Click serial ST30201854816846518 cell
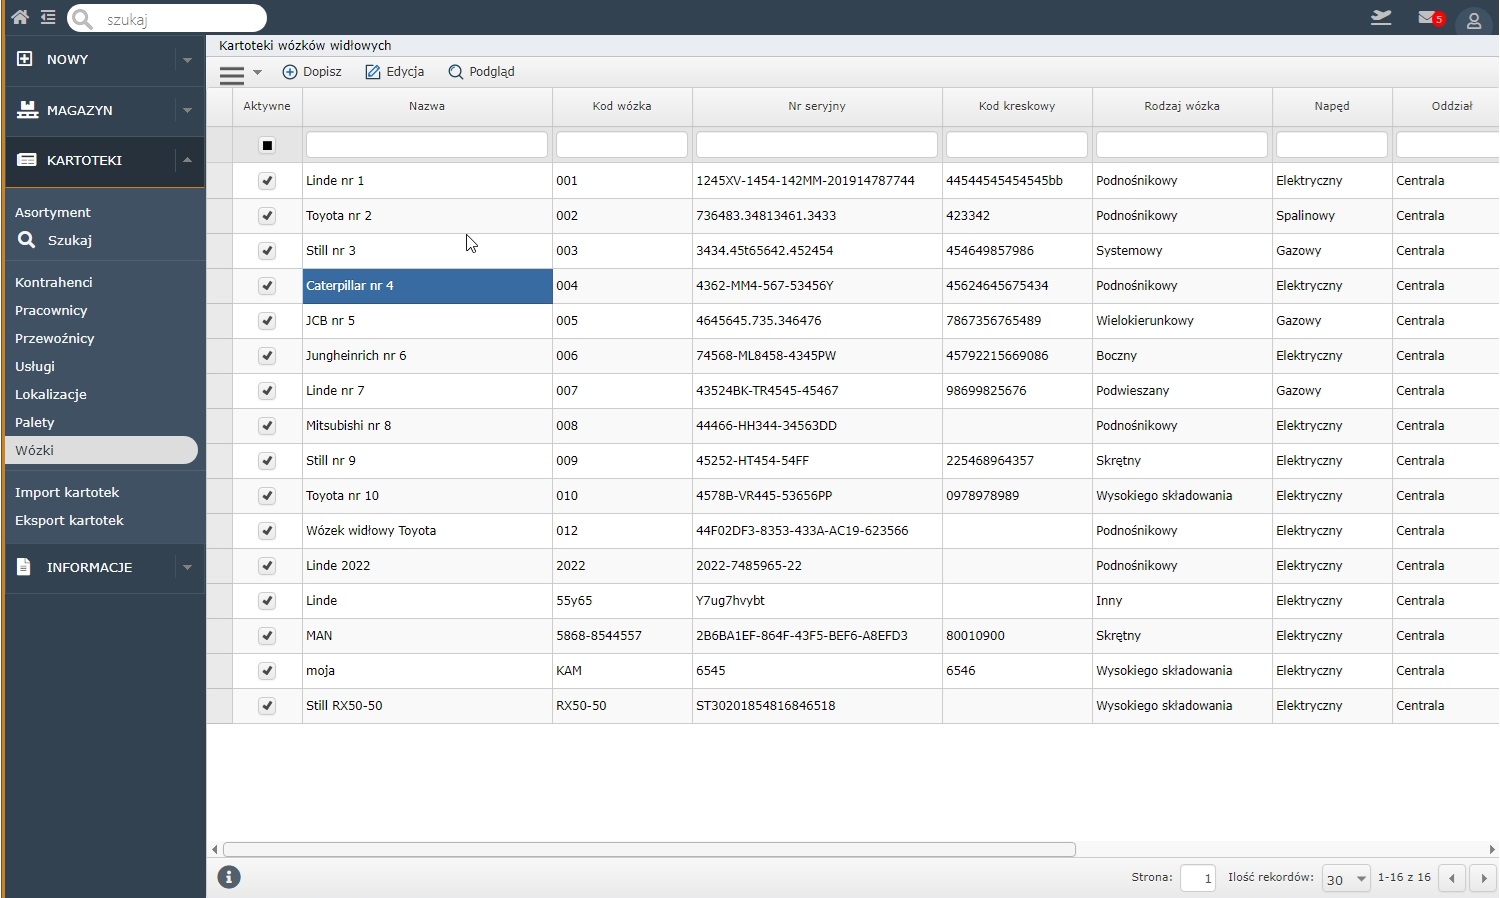Viewport: 1500px width, 898px height. pos(817,706)
